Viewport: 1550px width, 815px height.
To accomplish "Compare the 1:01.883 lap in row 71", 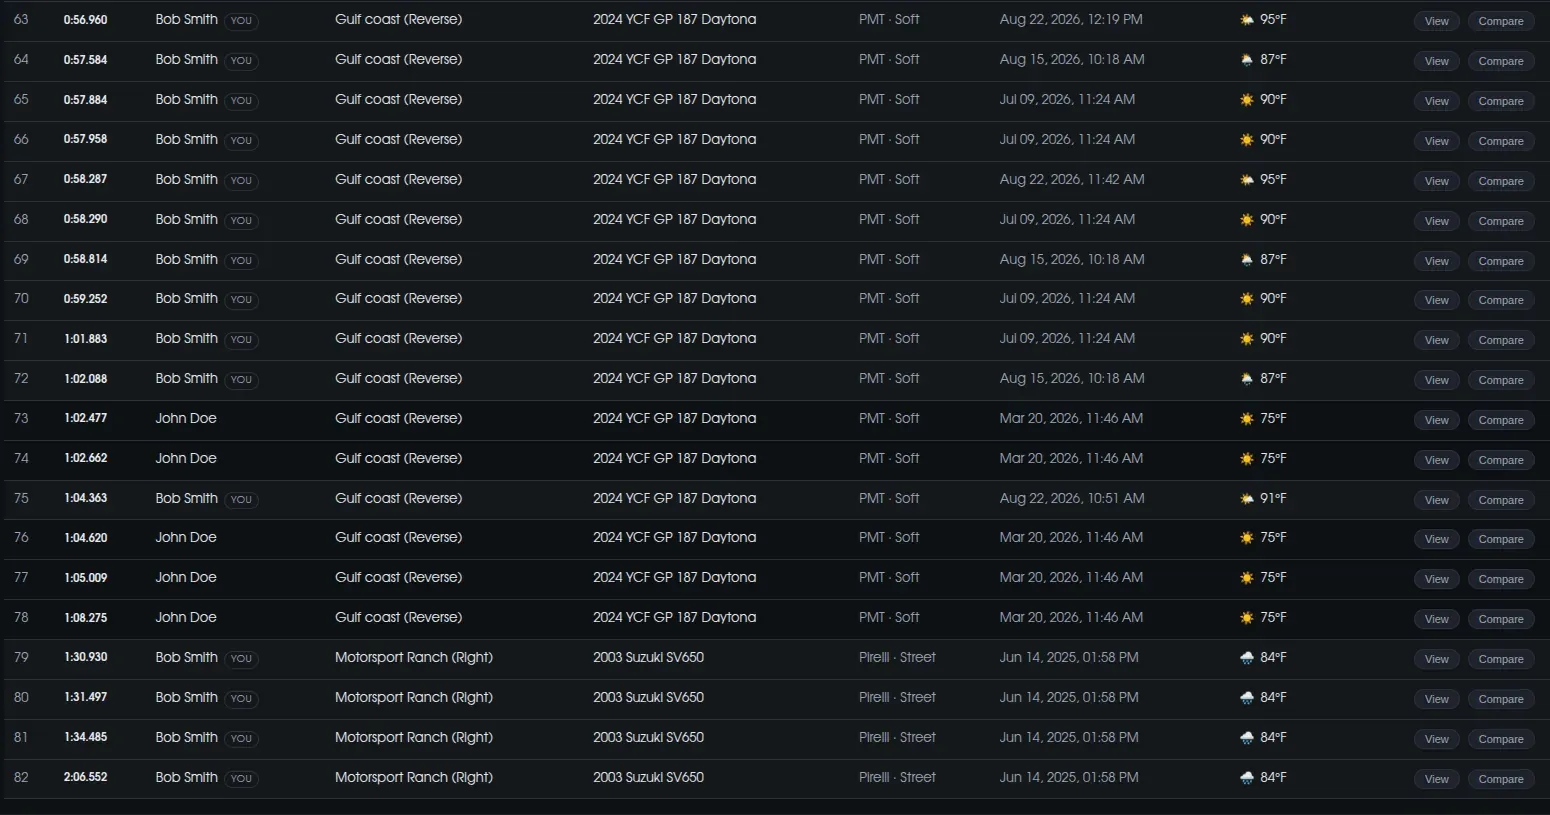I will click(x=1501, y=340).
